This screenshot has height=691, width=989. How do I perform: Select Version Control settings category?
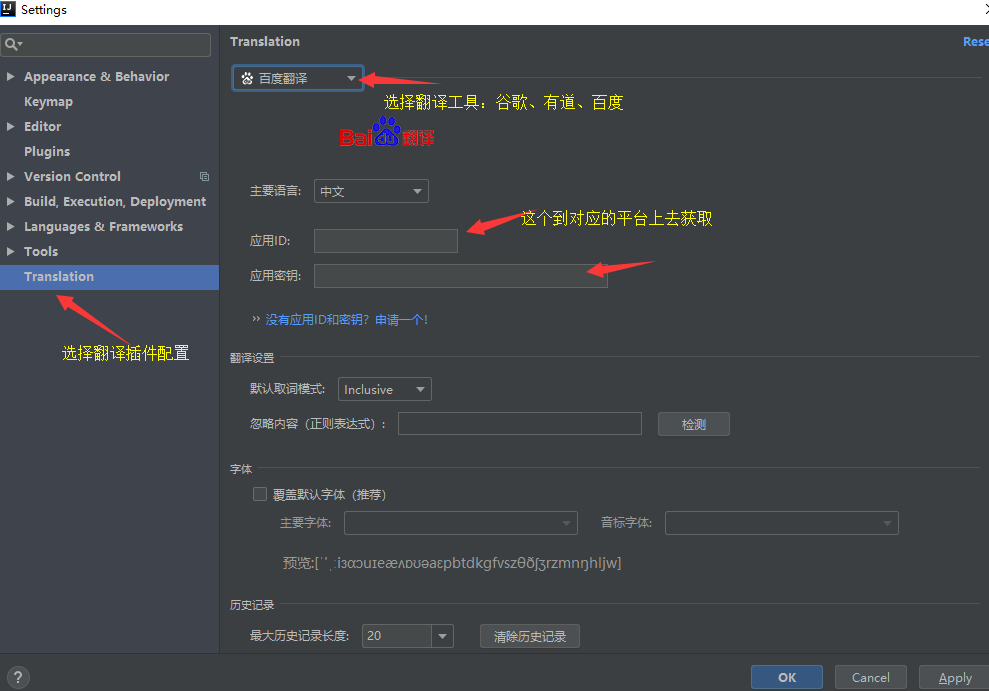coord(72,177)
